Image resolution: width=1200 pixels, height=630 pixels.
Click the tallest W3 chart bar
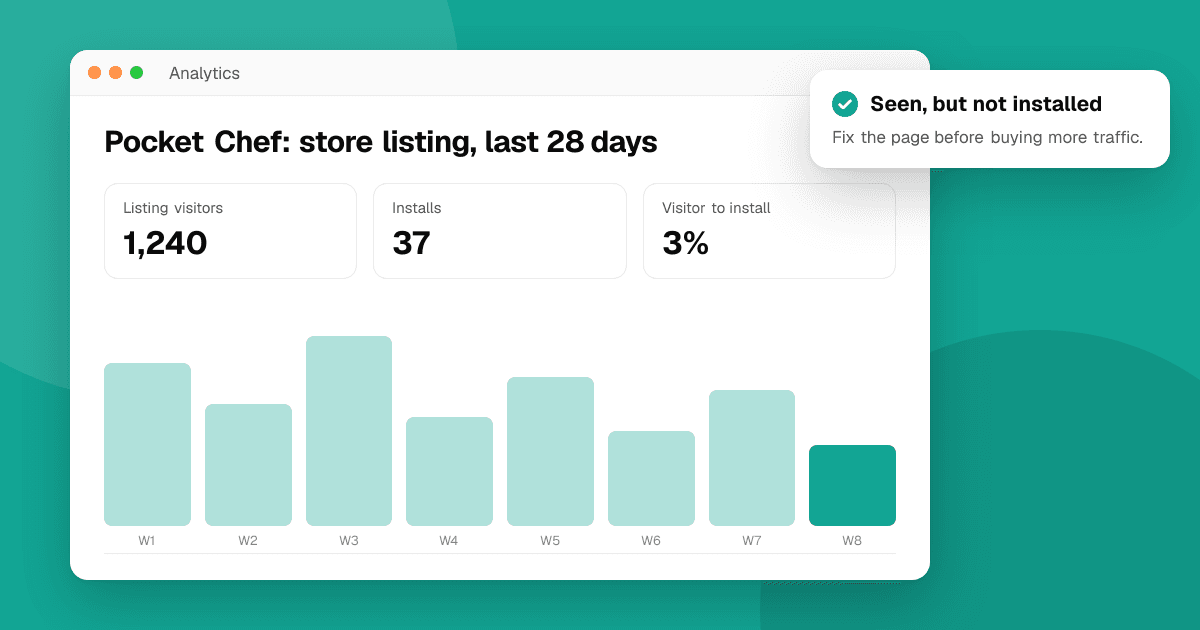coord(349,431)
